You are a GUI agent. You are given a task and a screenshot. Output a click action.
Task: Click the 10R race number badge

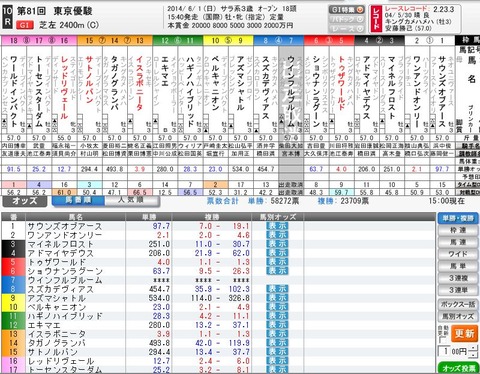7,17
